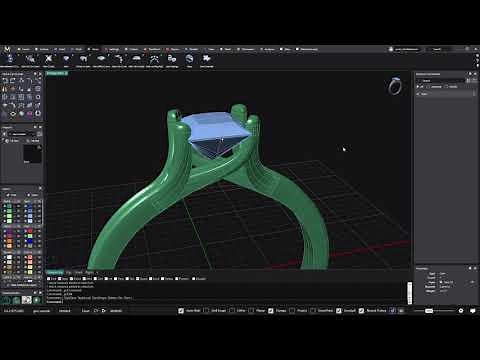
Task: Click the command history scrollbar
Action: coord(410,293)
